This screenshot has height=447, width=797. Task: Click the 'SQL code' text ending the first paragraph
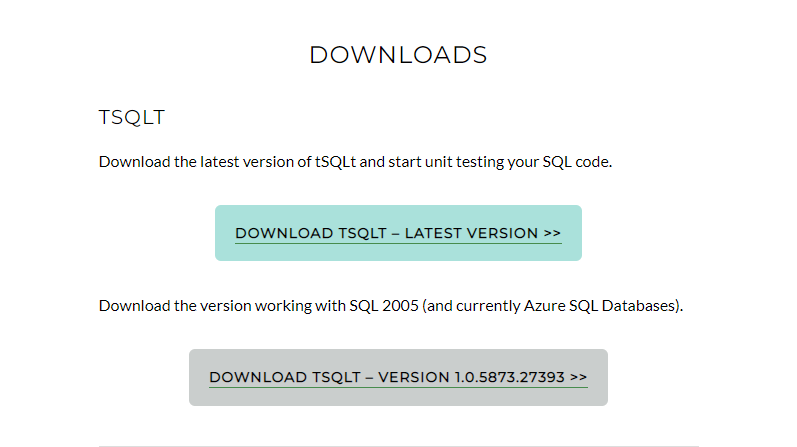(x=576, y=162)
